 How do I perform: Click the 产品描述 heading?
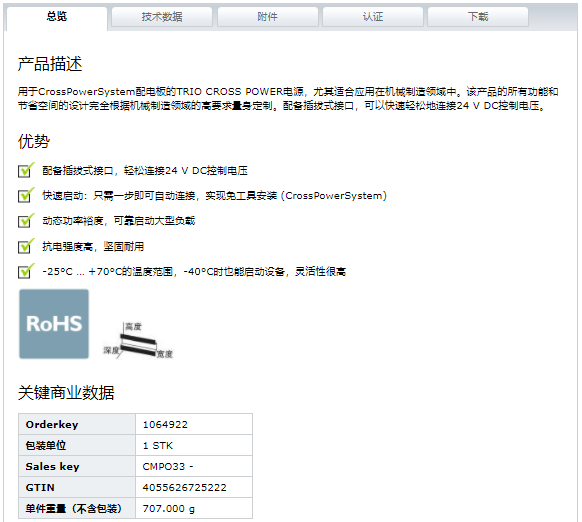(x=50, y=64)
